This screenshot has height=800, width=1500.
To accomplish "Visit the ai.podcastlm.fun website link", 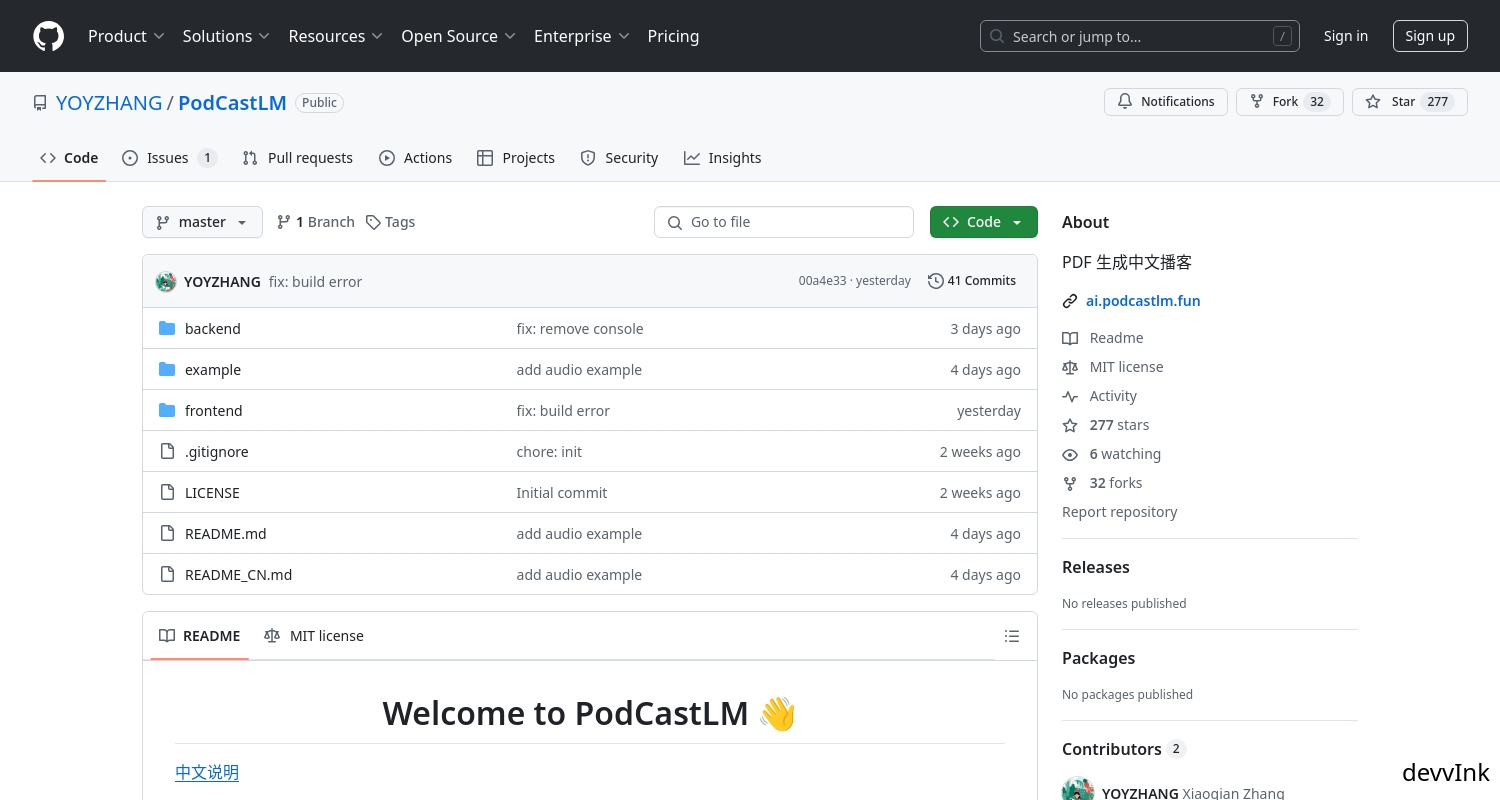I will pyautogui.click(x=1143, y=301).
